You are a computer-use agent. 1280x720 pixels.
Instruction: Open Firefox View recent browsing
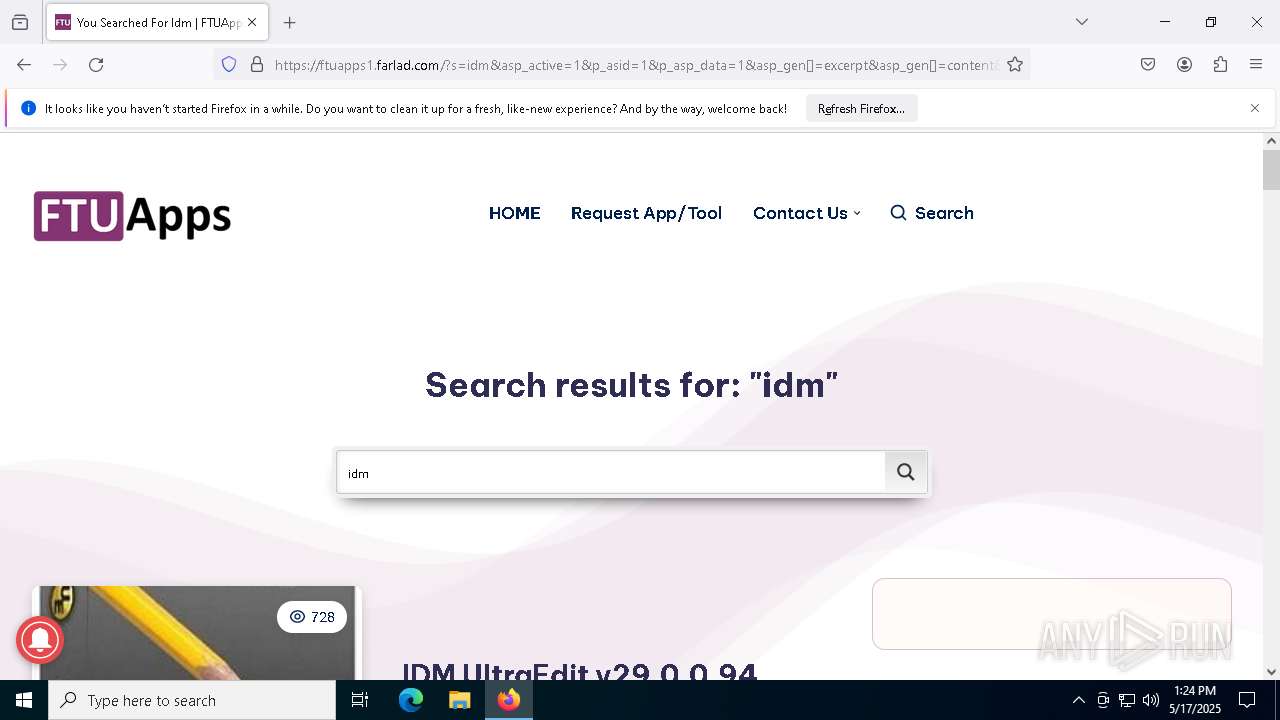click(x=20, y=22)
